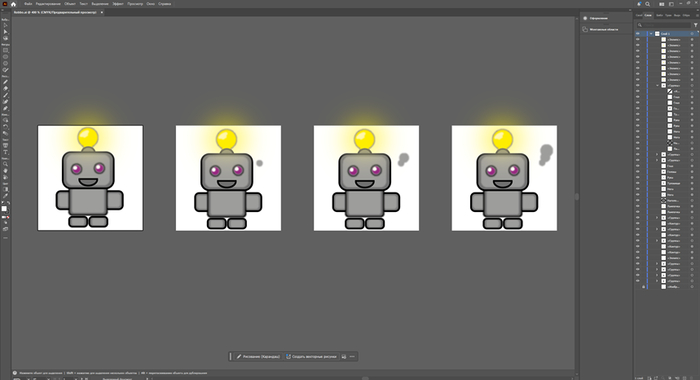
Task: Unlock the locked bottom image layer row
Action: pyautogui.click(x=643, y=287)
